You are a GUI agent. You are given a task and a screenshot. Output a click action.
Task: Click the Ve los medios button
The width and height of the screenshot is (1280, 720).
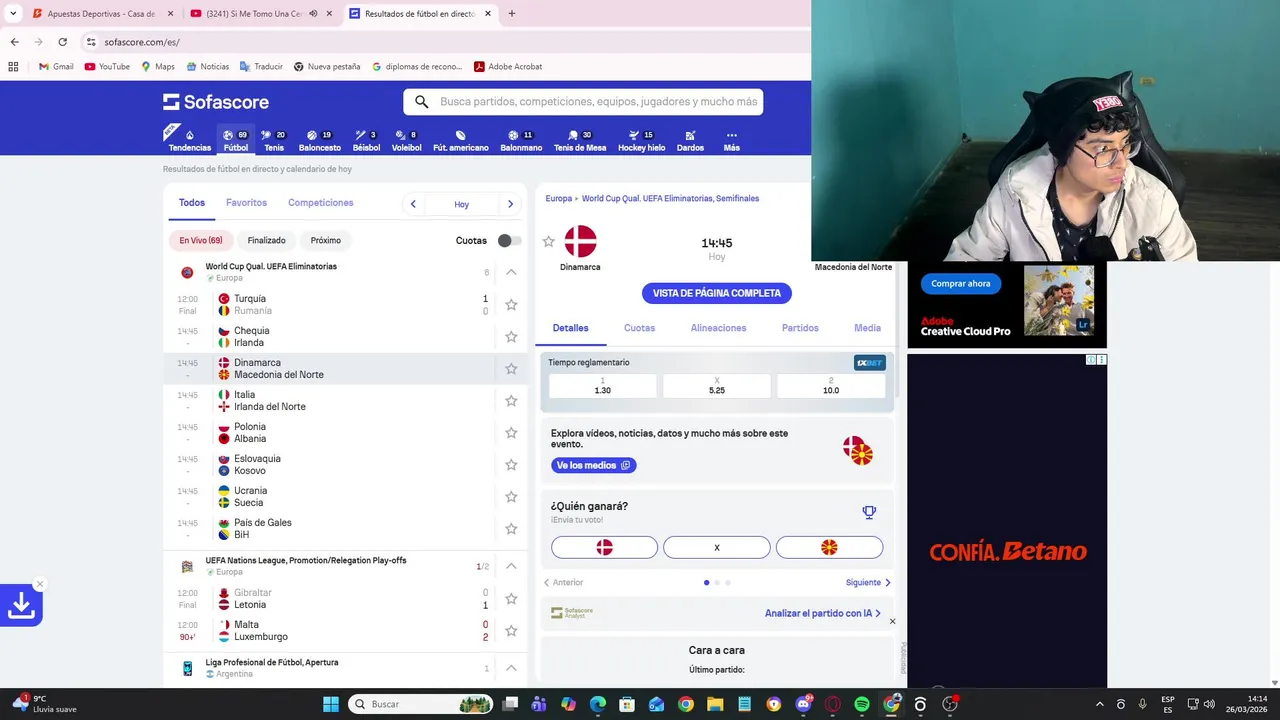pyautogui.click(x=593, y=465)
